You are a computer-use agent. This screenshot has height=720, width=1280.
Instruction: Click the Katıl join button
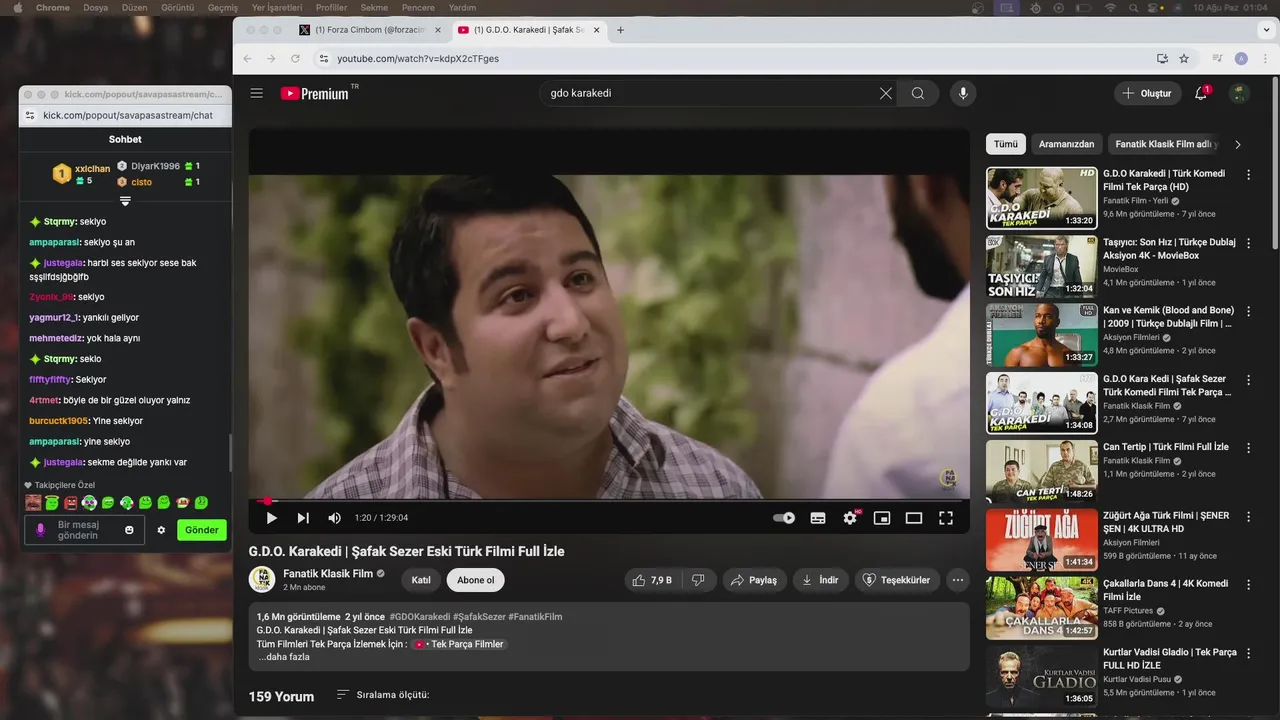tap(421, 580)
